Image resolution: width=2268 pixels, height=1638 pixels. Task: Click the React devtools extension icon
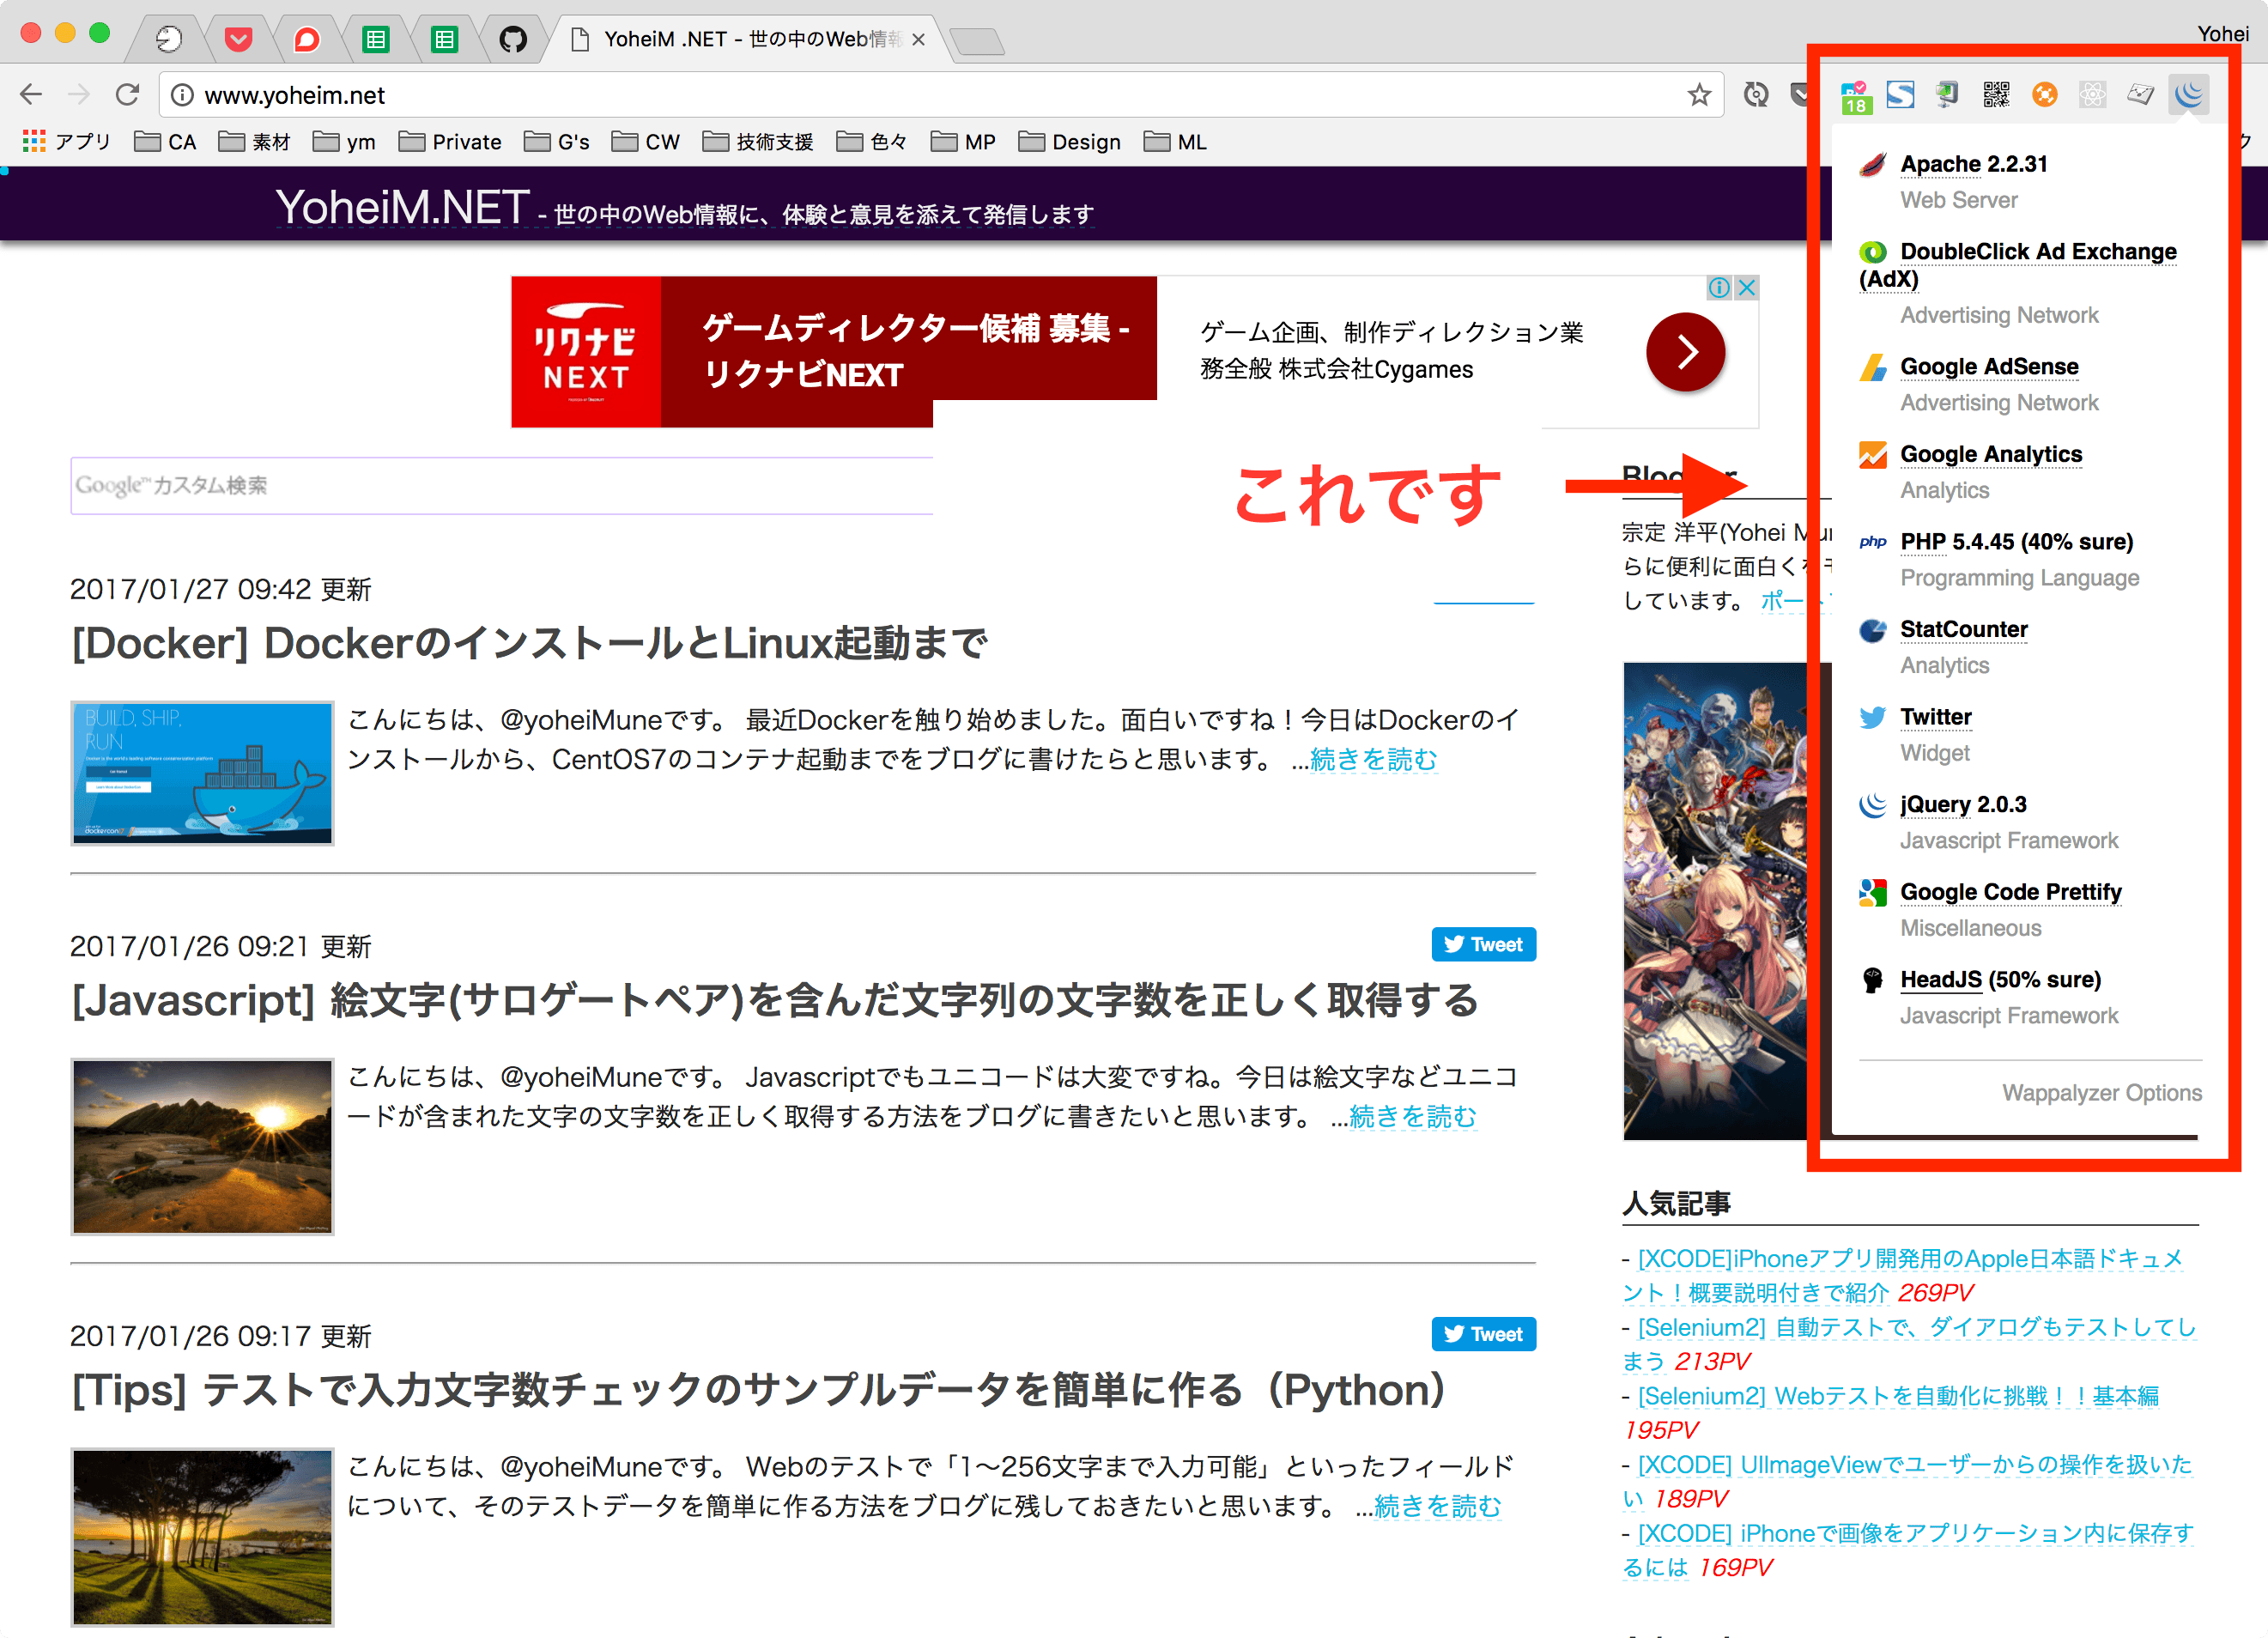(x=2092, y=95)
